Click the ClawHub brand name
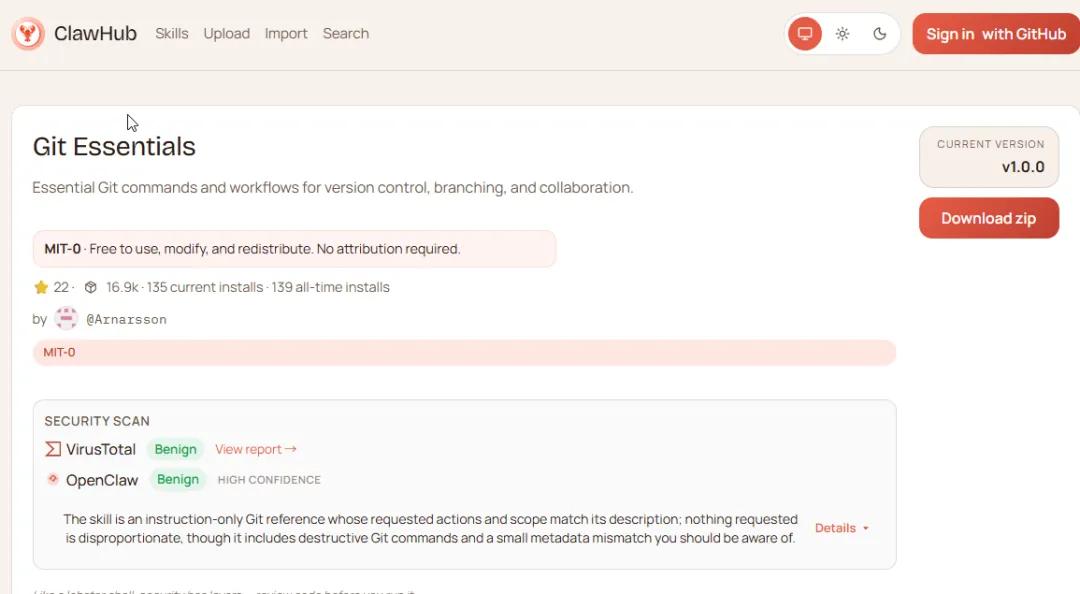 tap(95, 33)
